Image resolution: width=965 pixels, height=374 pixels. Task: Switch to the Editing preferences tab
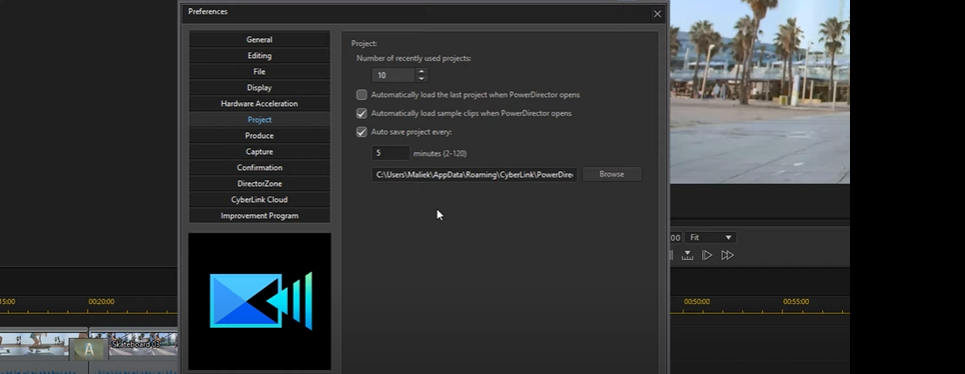click(x=259, y=55)
